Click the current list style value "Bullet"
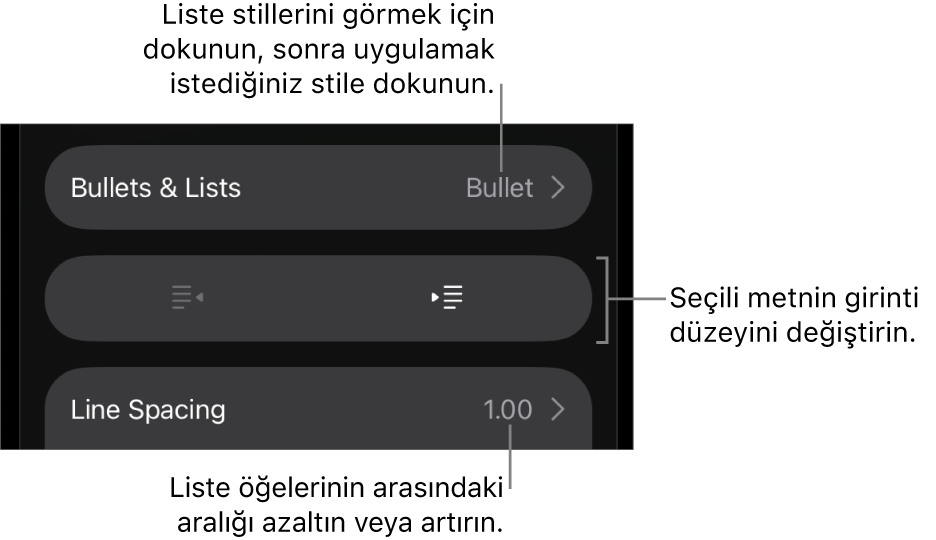This screenshot has width=936, height=540. click(499, 188)
